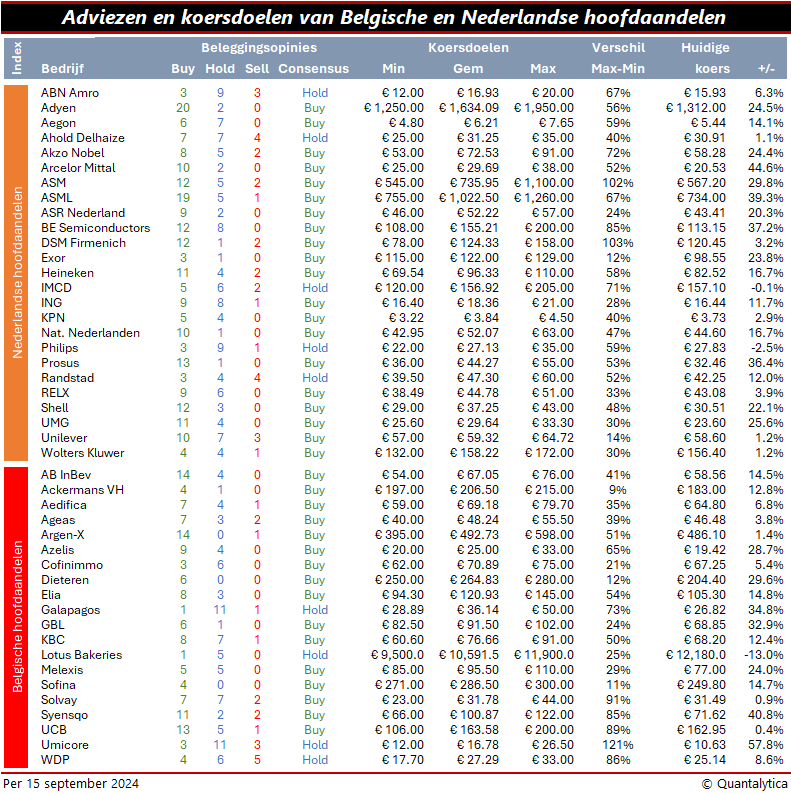Click Shell Buy consensus
This screenshot has width=791, height=793.
315,408
